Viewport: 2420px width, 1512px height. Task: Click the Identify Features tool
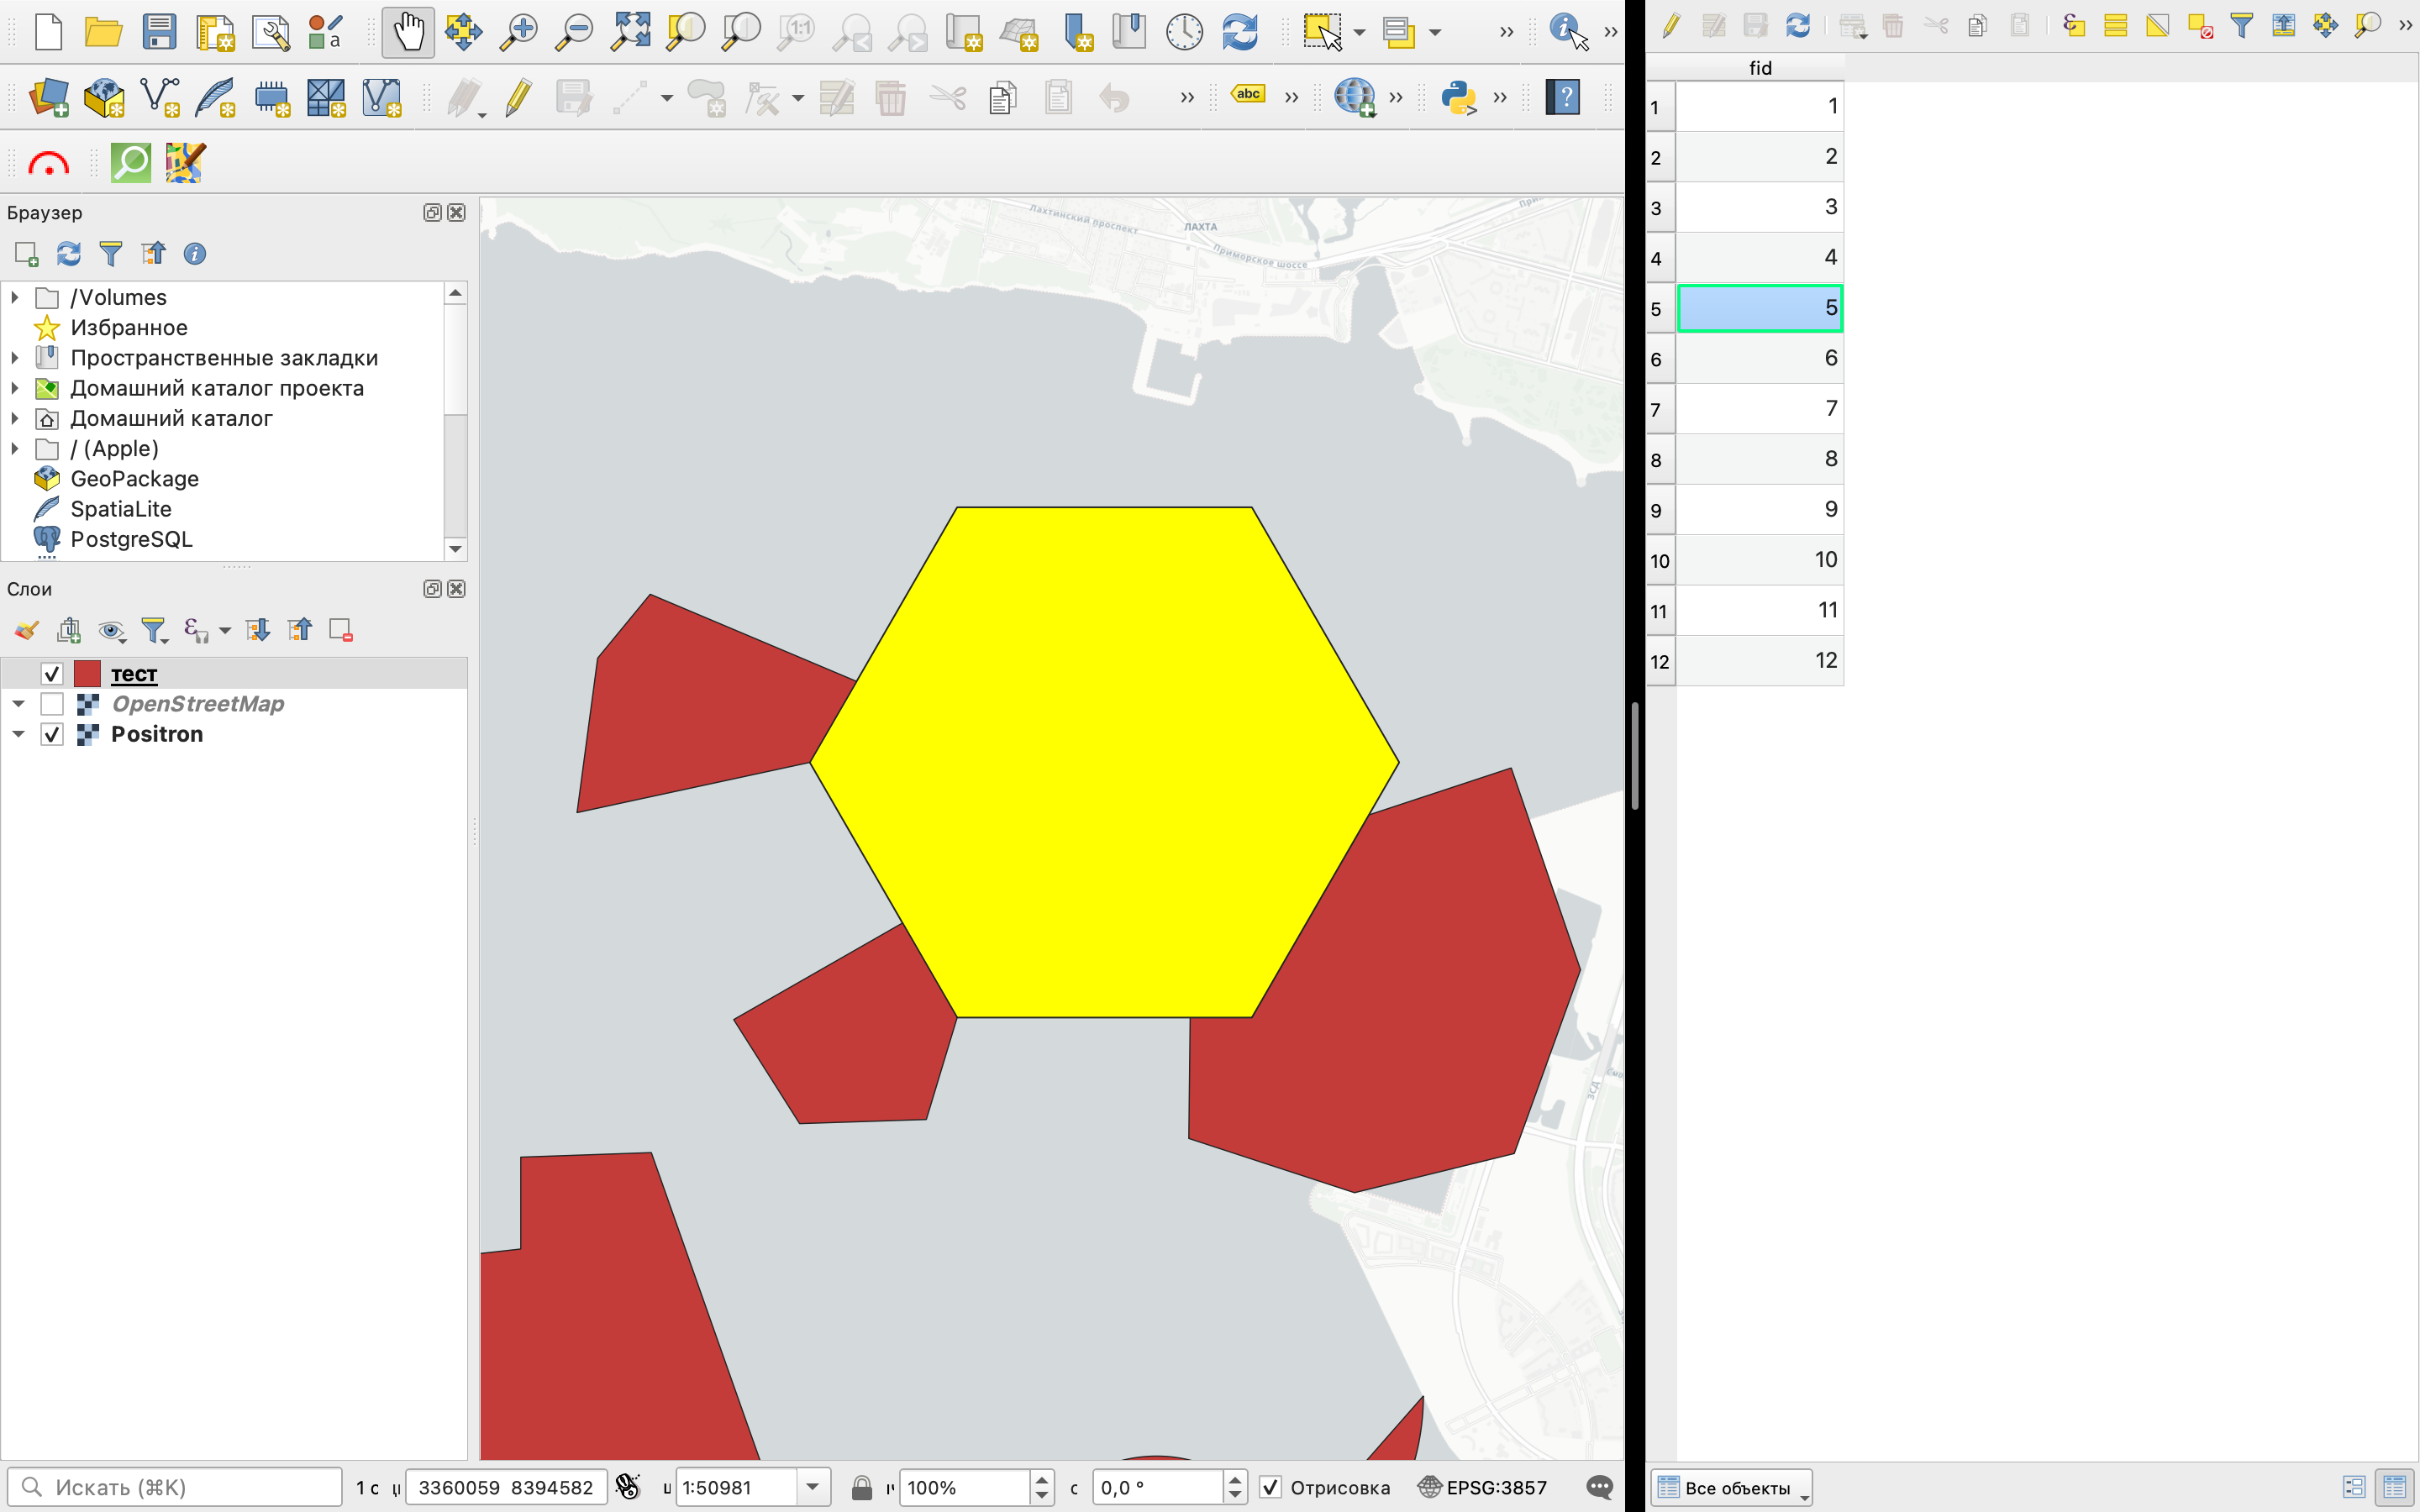coord(1566,32)
